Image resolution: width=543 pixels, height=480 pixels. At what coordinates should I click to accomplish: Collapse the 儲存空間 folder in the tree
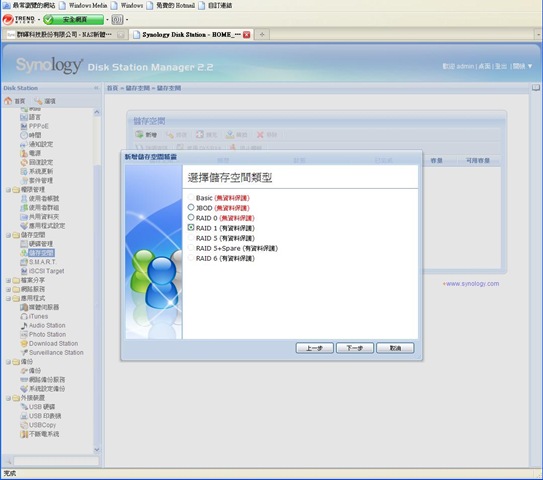coord(8,235)
